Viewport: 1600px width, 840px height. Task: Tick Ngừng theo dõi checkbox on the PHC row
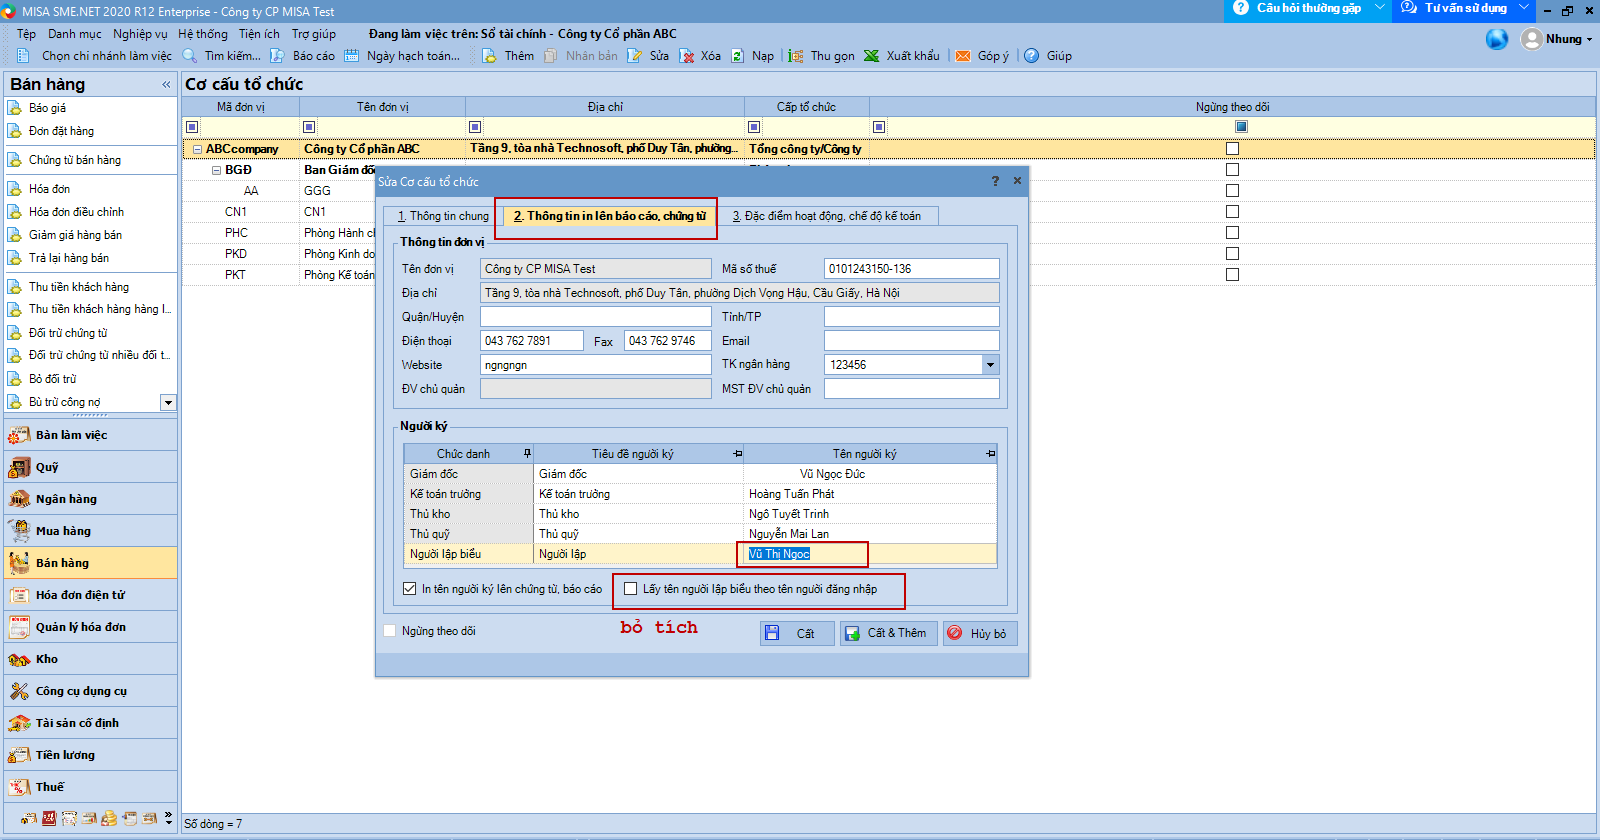click(1232, 233)
